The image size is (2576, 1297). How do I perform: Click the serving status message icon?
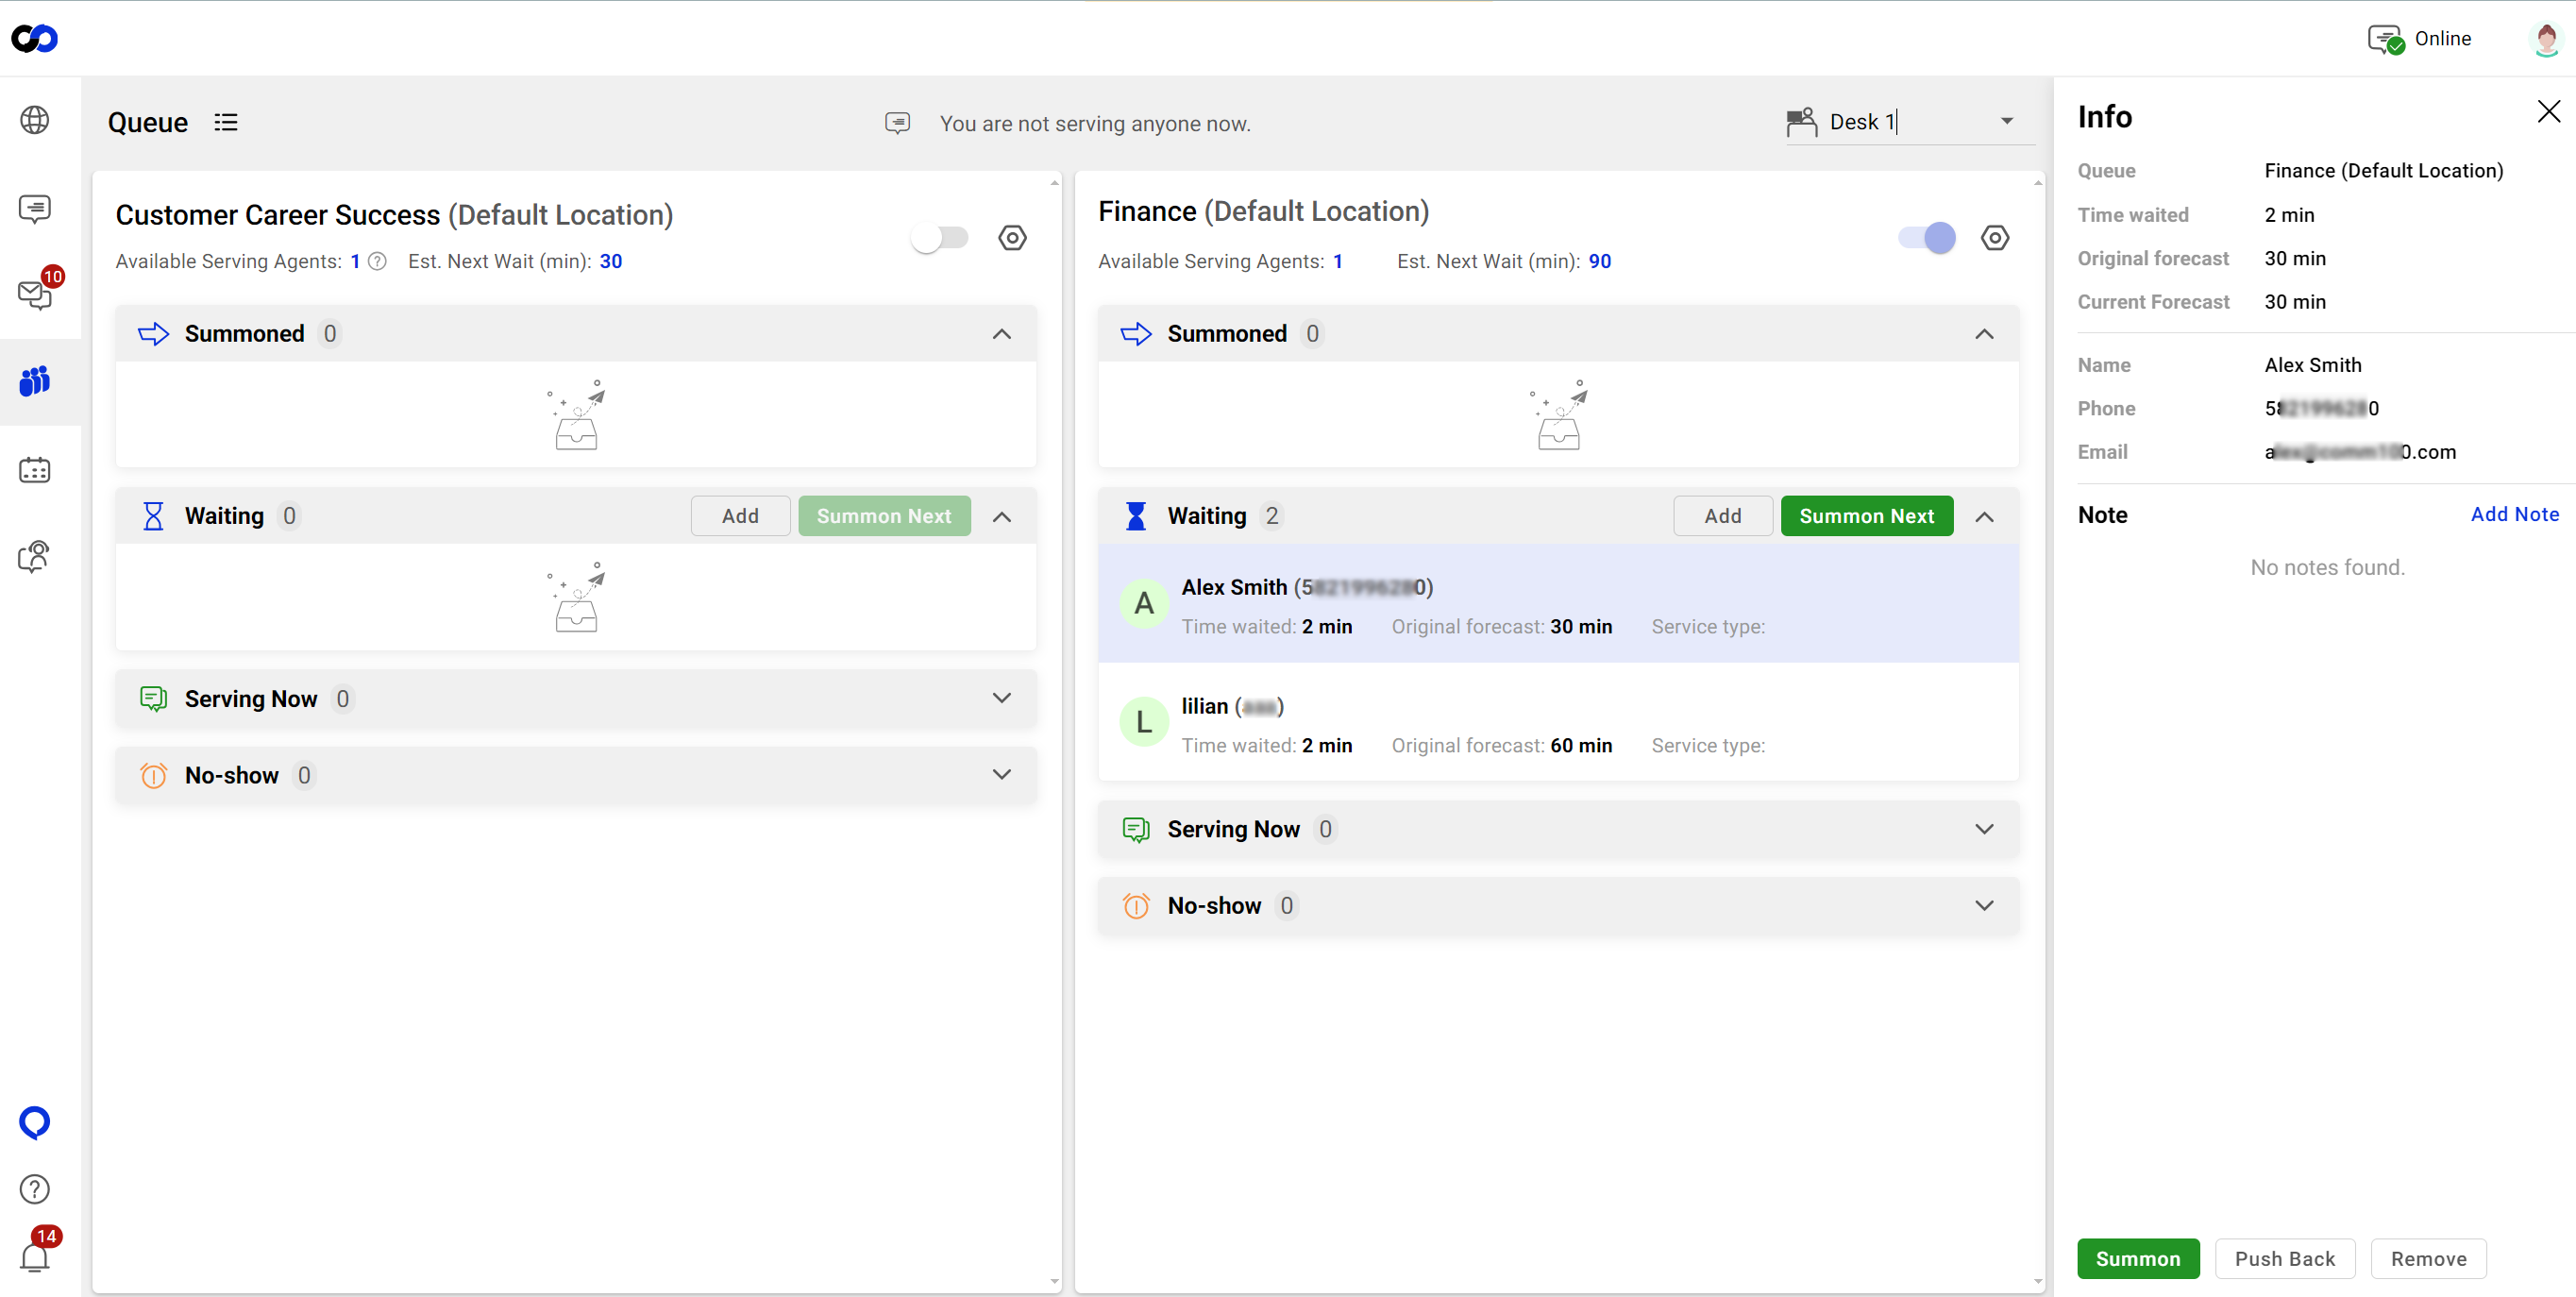[897, 123]
